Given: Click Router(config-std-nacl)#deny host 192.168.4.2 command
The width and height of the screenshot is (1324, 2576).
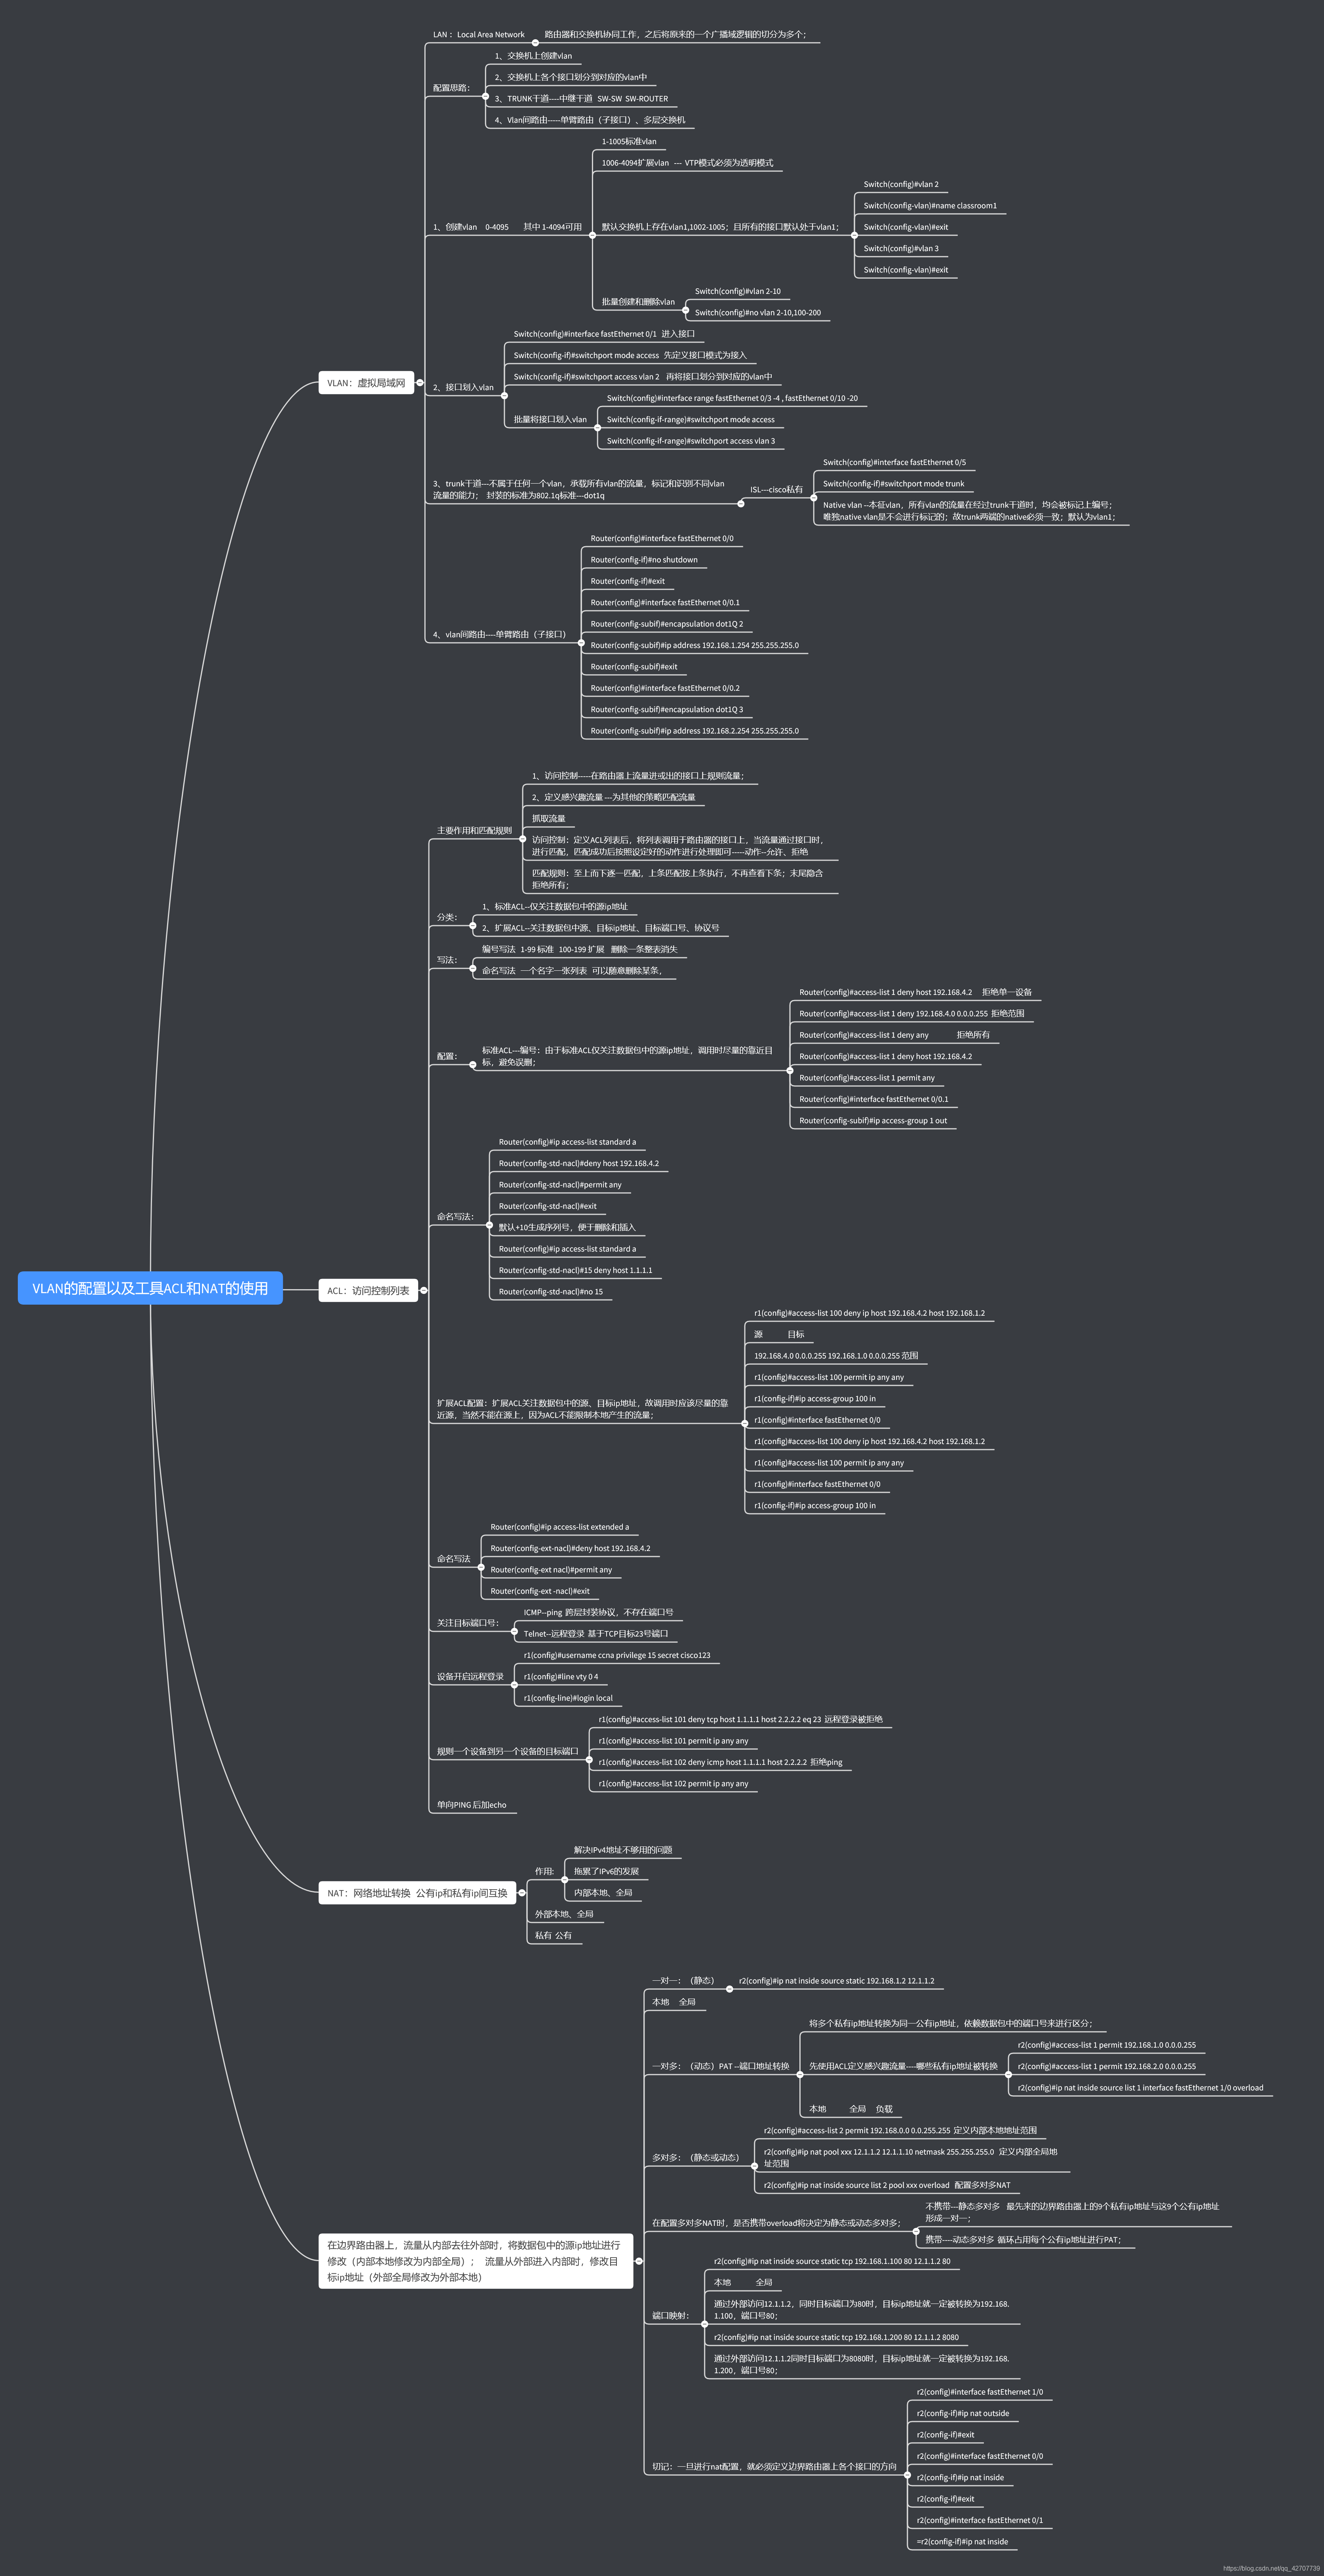Looking at the screenshot, I should 579,1164.
